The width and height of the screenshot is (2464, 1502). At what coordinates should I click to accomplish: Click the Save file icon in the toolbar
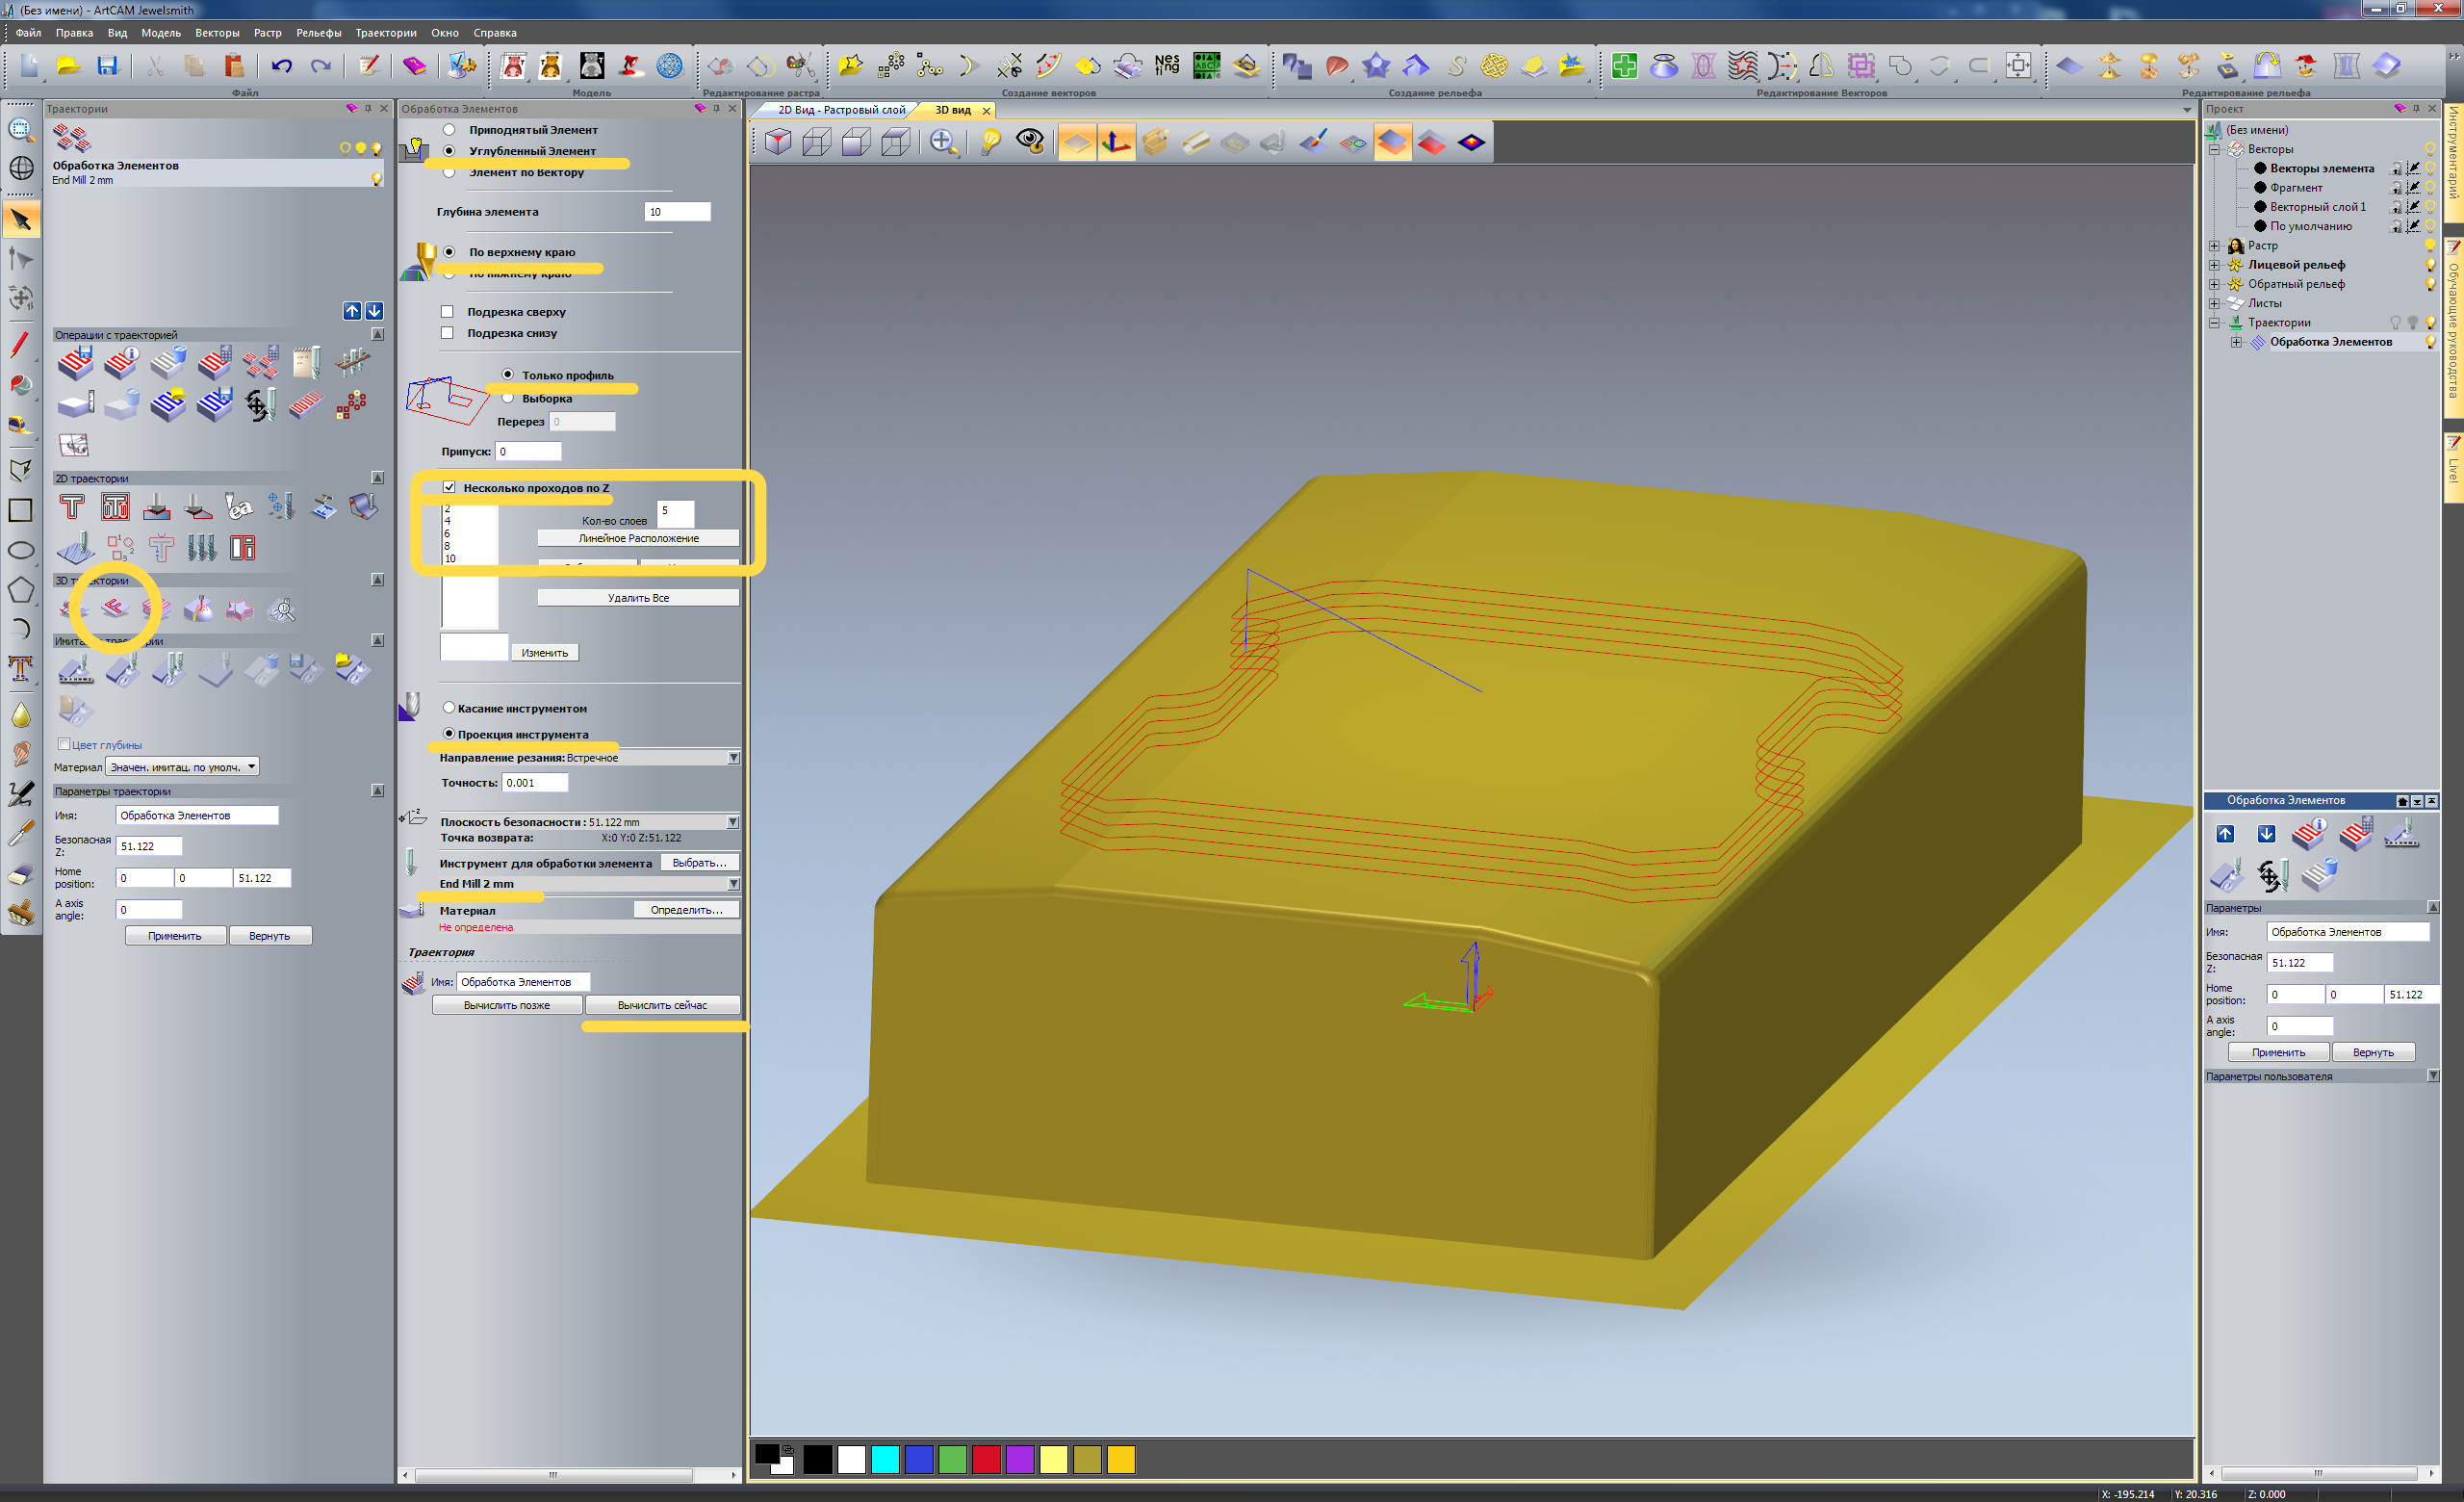[x=107, y=66]
